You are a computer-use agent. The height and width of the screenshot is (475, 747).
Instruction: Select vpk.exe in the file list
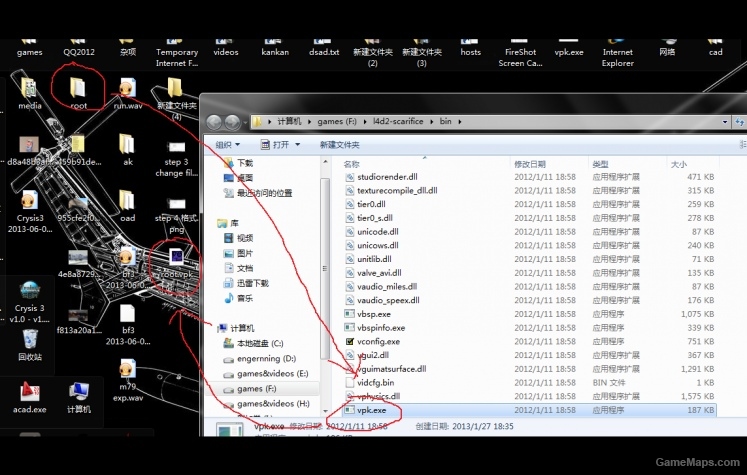pyautogui.click(x=529, y=410)
